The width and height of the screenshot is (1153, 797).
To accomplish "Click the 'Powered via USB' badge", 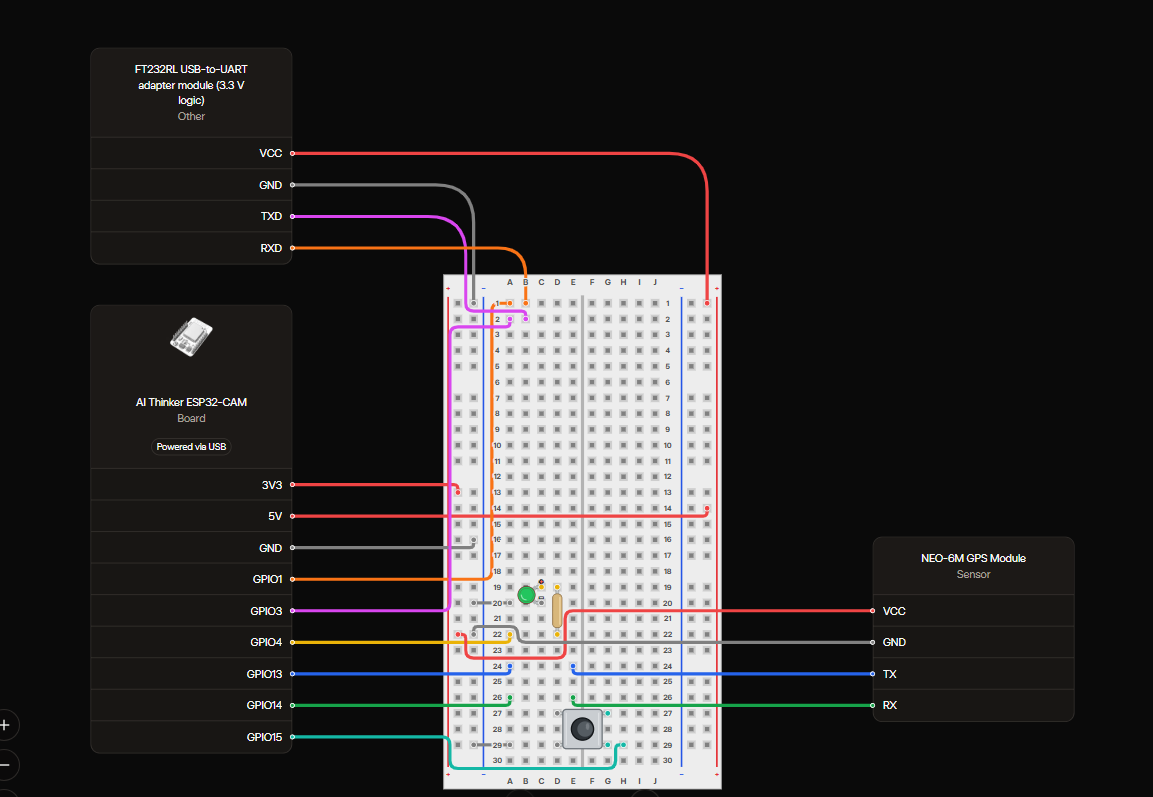I will tap(191, 447).
